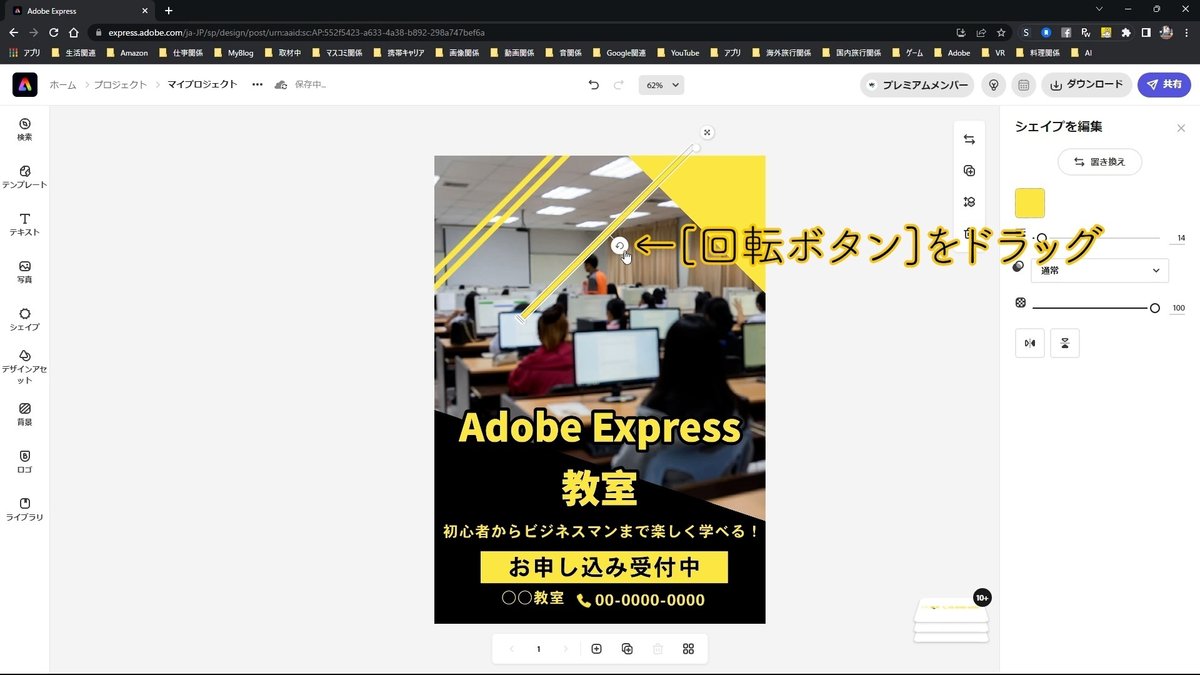The image size is (1200, 675).
Task: Open the テンプレート templates panel
Action: (x=25, y=177)
